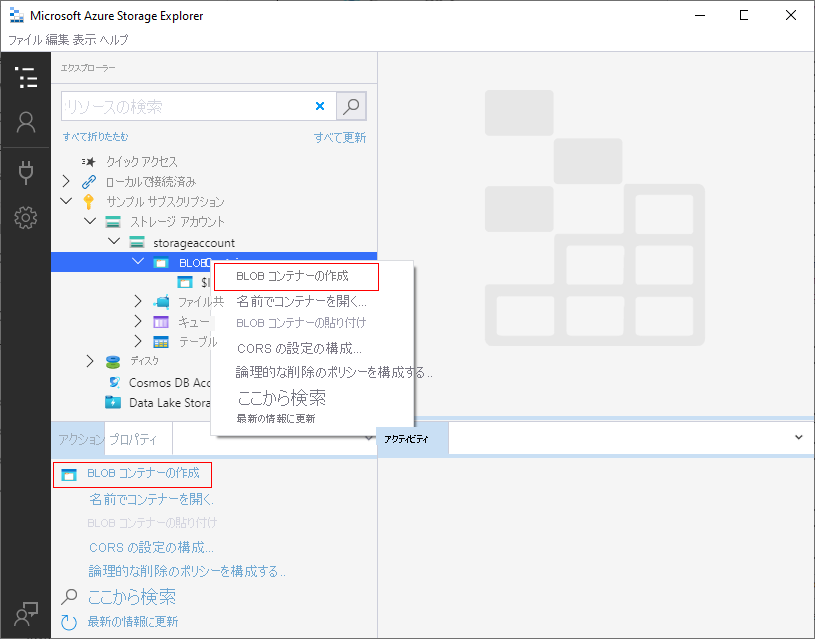Expand the テーブル node
Image resolution: width=815 pixels, height=639 pixels.
click(x=138, y=341)
